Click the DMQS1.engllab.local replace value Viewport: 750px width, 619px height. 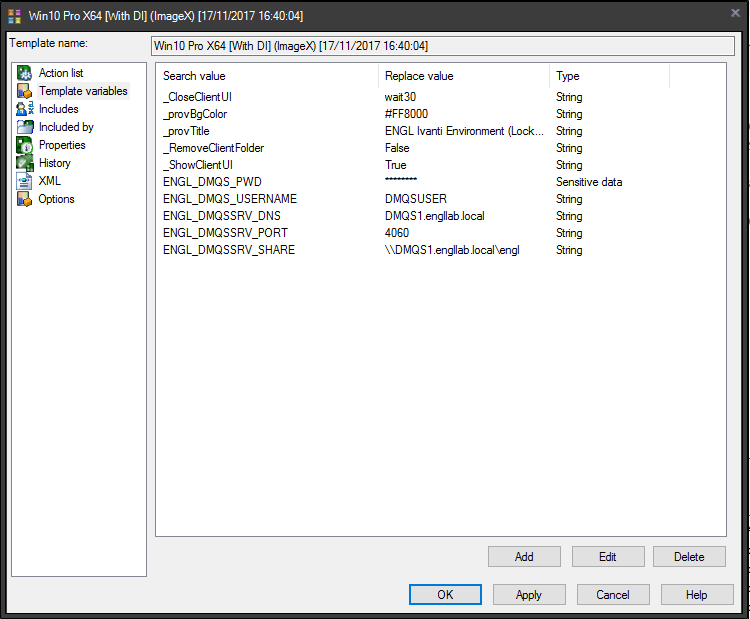pyautogui.click(x=435, y=216)
